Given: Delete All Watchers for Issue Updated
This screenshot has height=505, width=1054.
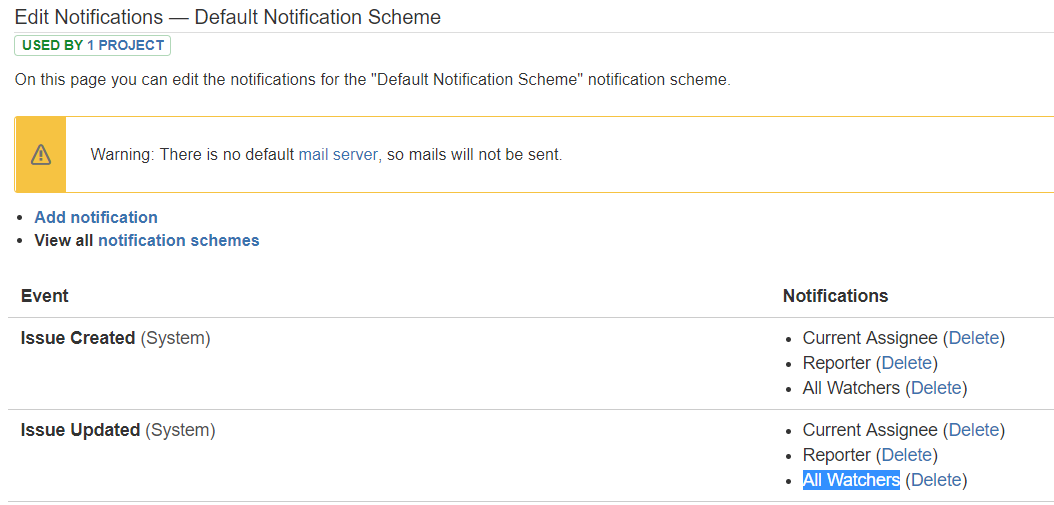Looking at the screenshot, I should (936, 480).
